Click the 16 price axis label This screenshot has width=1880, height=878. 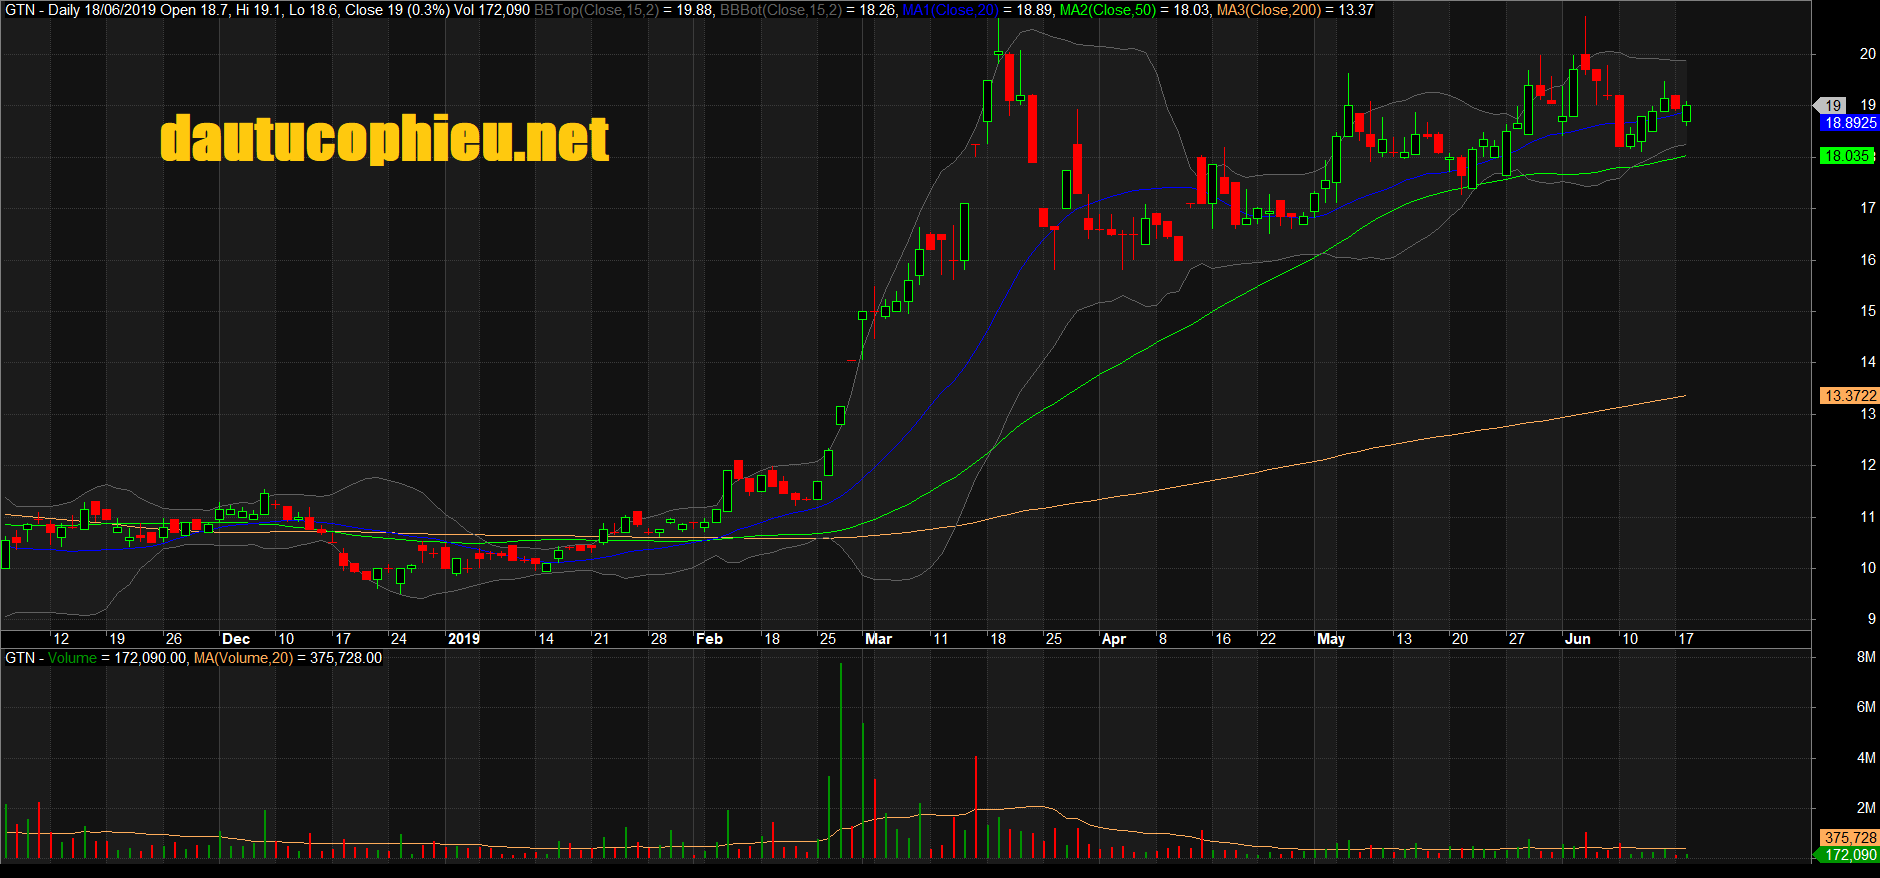(x=1867, y=260)
